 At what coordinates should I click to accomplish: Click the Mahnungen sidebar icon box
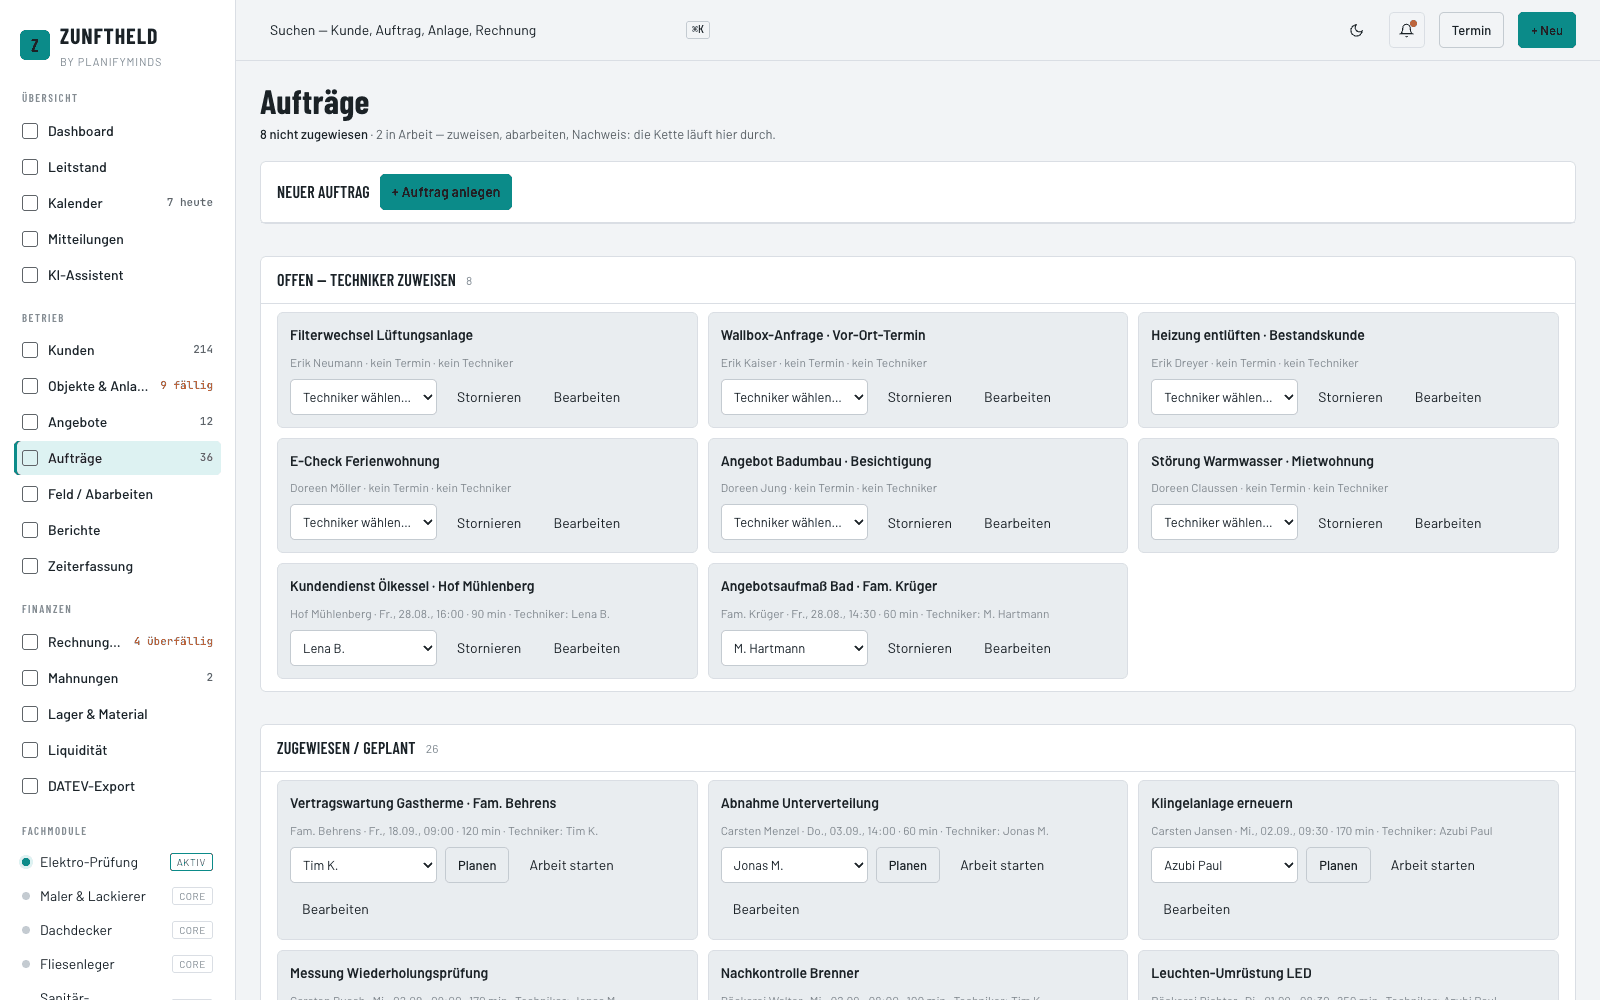tap(30, 678)
